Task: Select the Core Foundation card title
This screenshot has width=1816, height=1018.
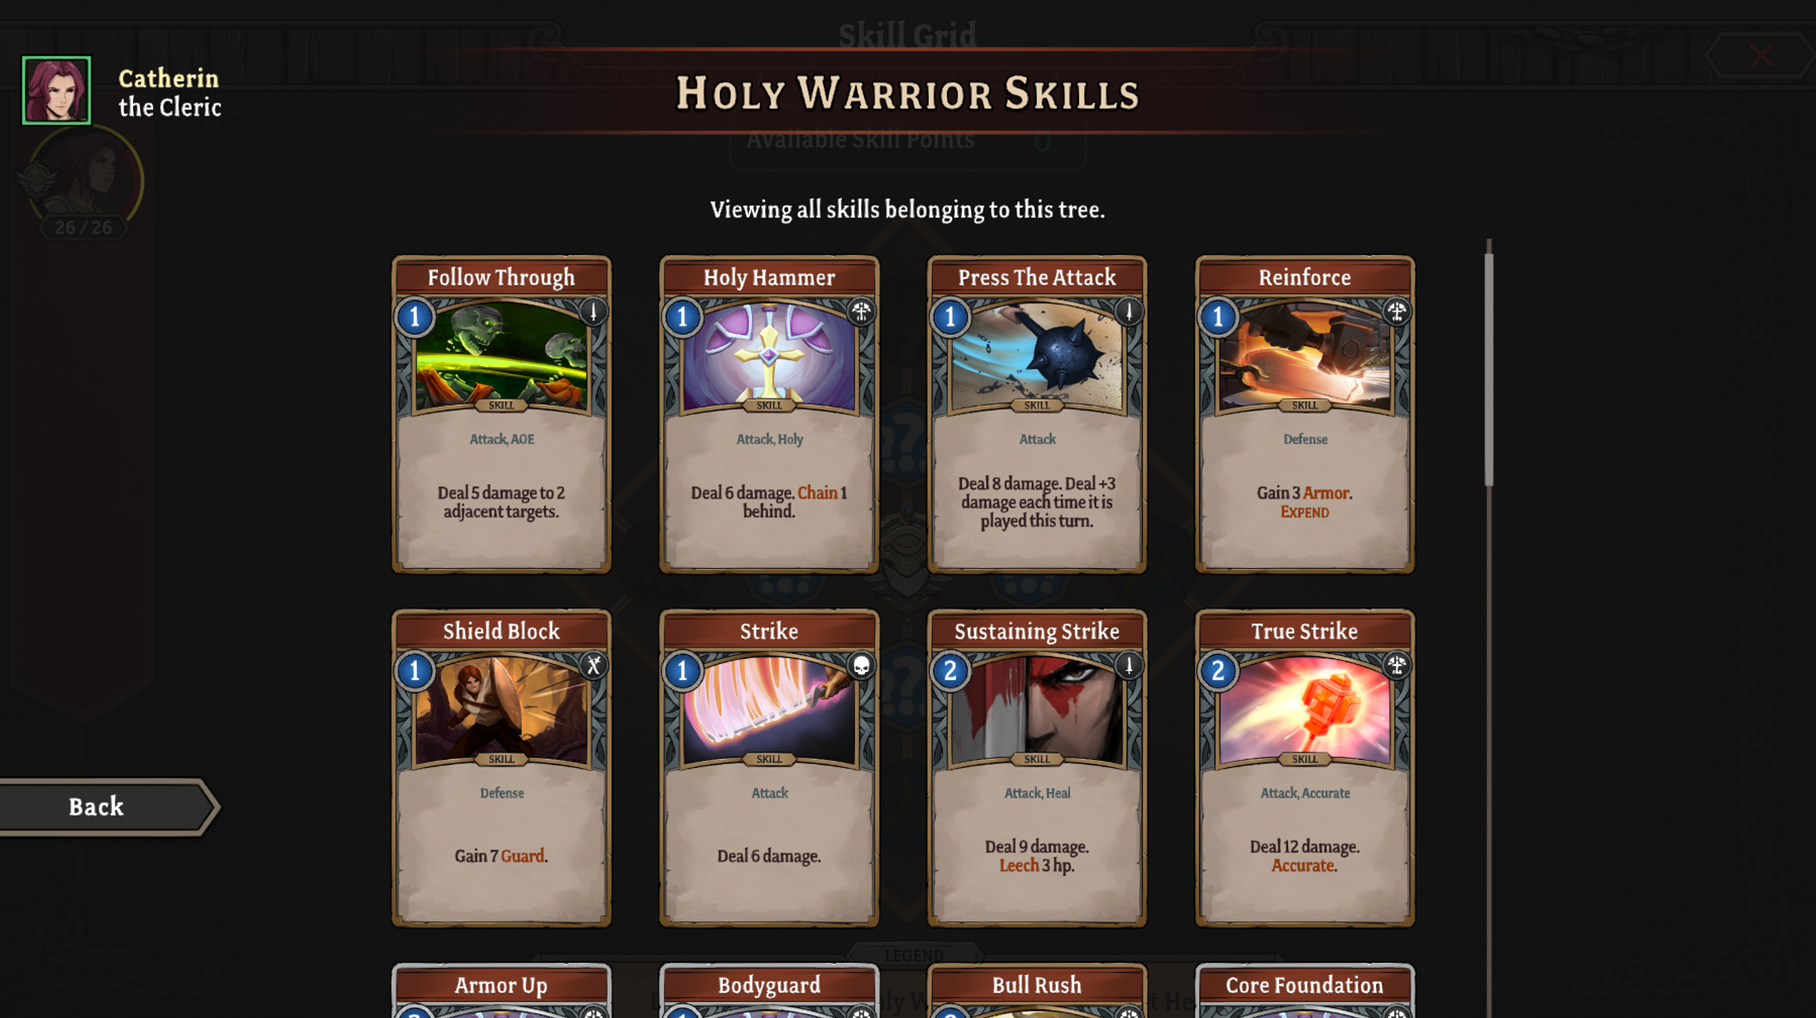Action: pos(1305,985)
